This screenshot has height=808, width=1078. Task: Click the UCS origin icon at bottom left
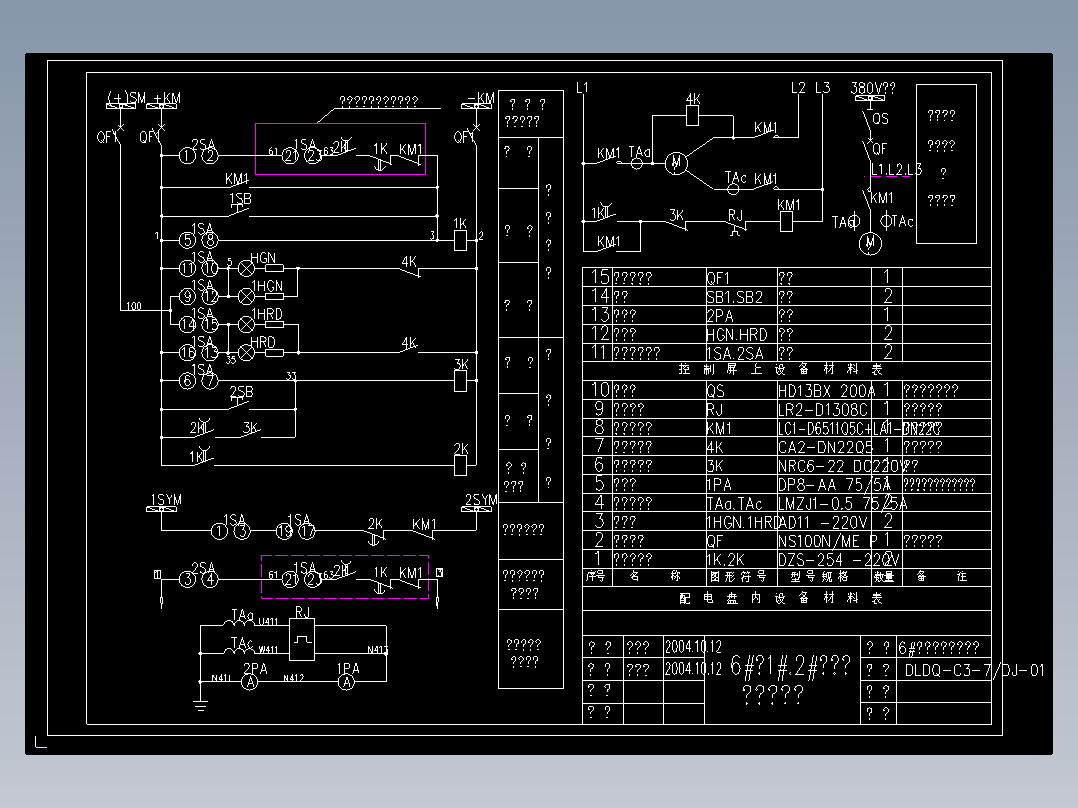pos(41,742)
